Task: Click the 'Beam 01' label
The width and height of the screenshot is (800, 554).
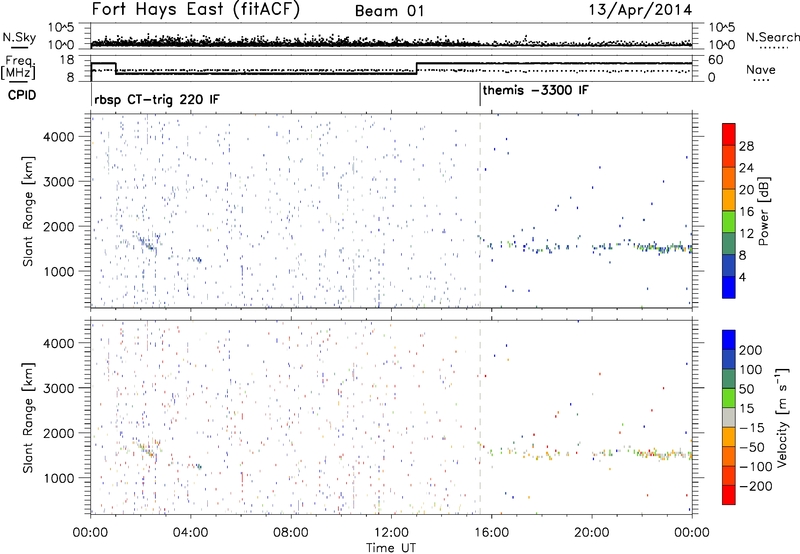Action: point(390,11)
